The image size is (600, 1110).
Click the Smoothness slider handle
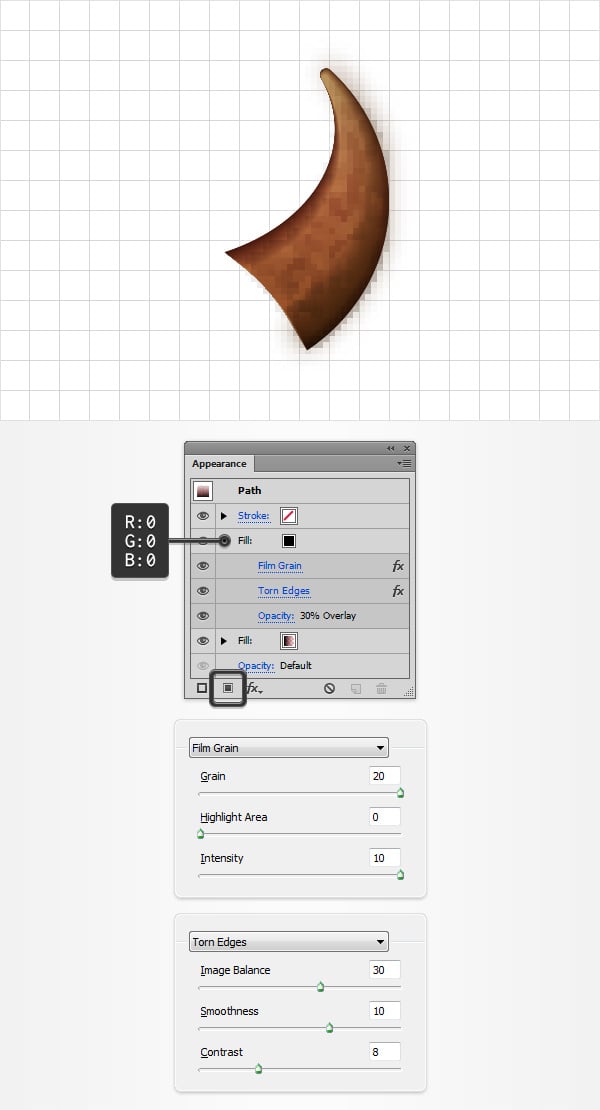pos(330,1028)
